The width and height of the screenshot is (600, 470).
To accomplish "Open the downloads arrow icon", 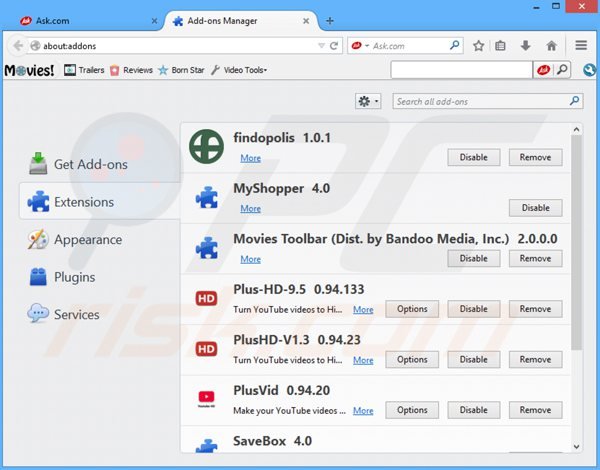I will tap(525, 46).
